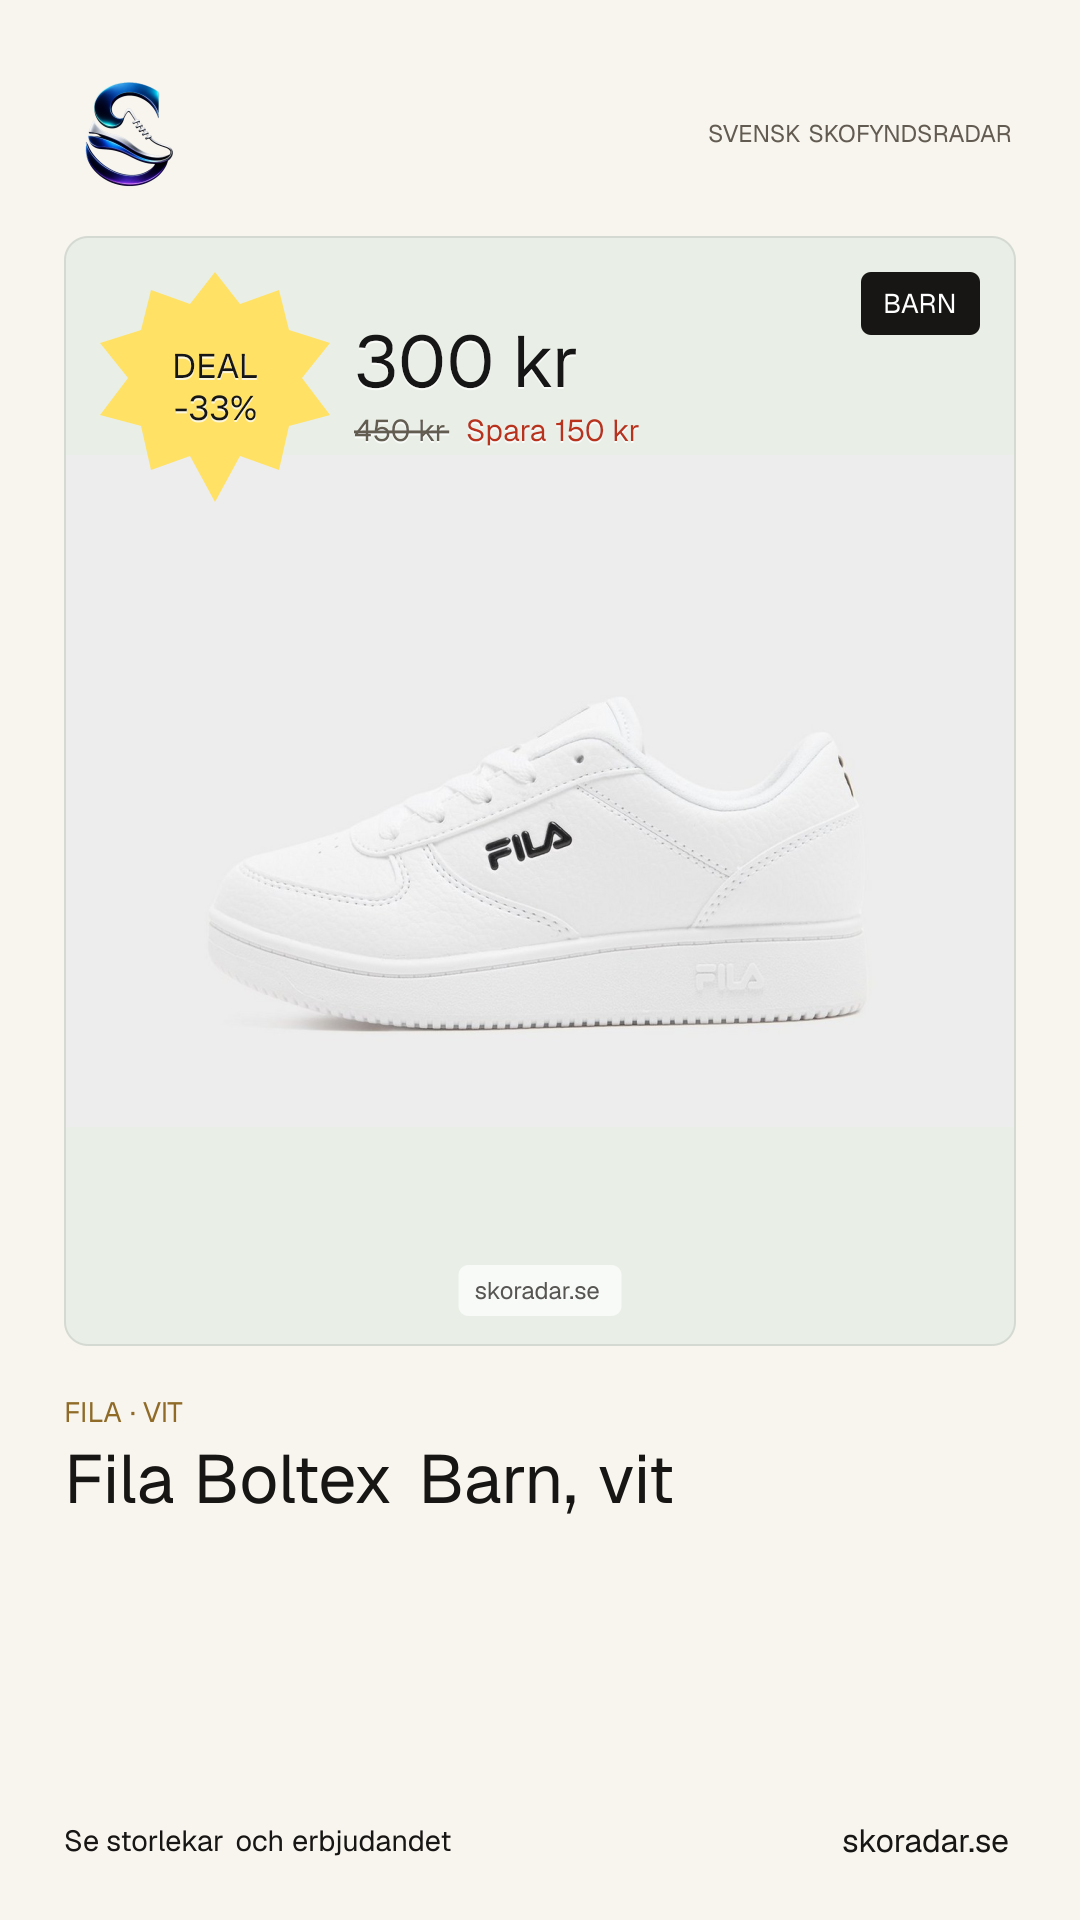Click the crossed-out 450 kr price

coord(401,431)
